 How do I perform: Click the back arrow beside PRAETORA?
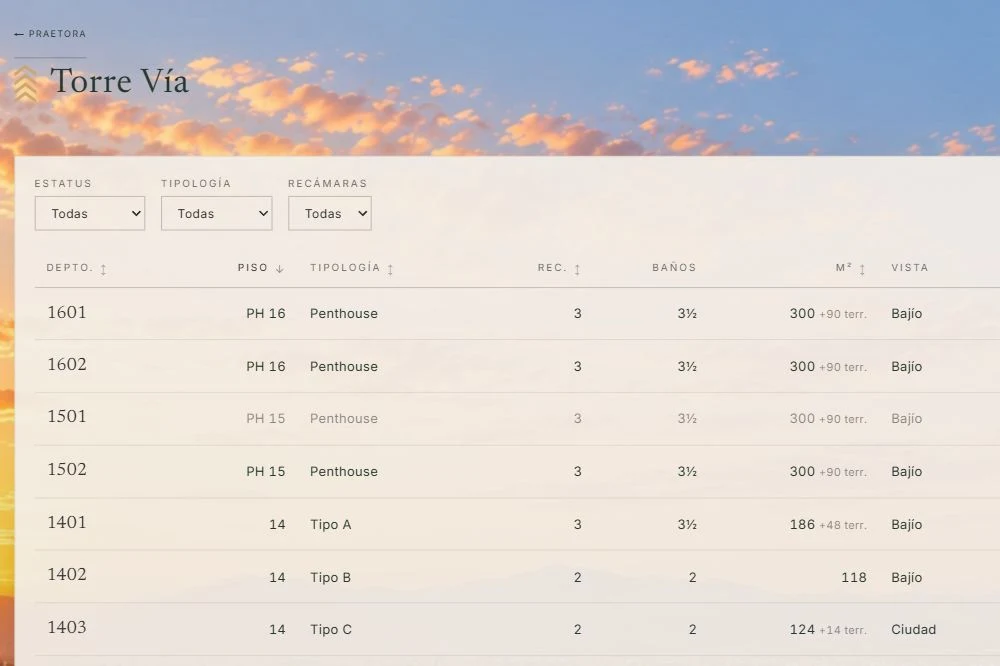point(19,34)
